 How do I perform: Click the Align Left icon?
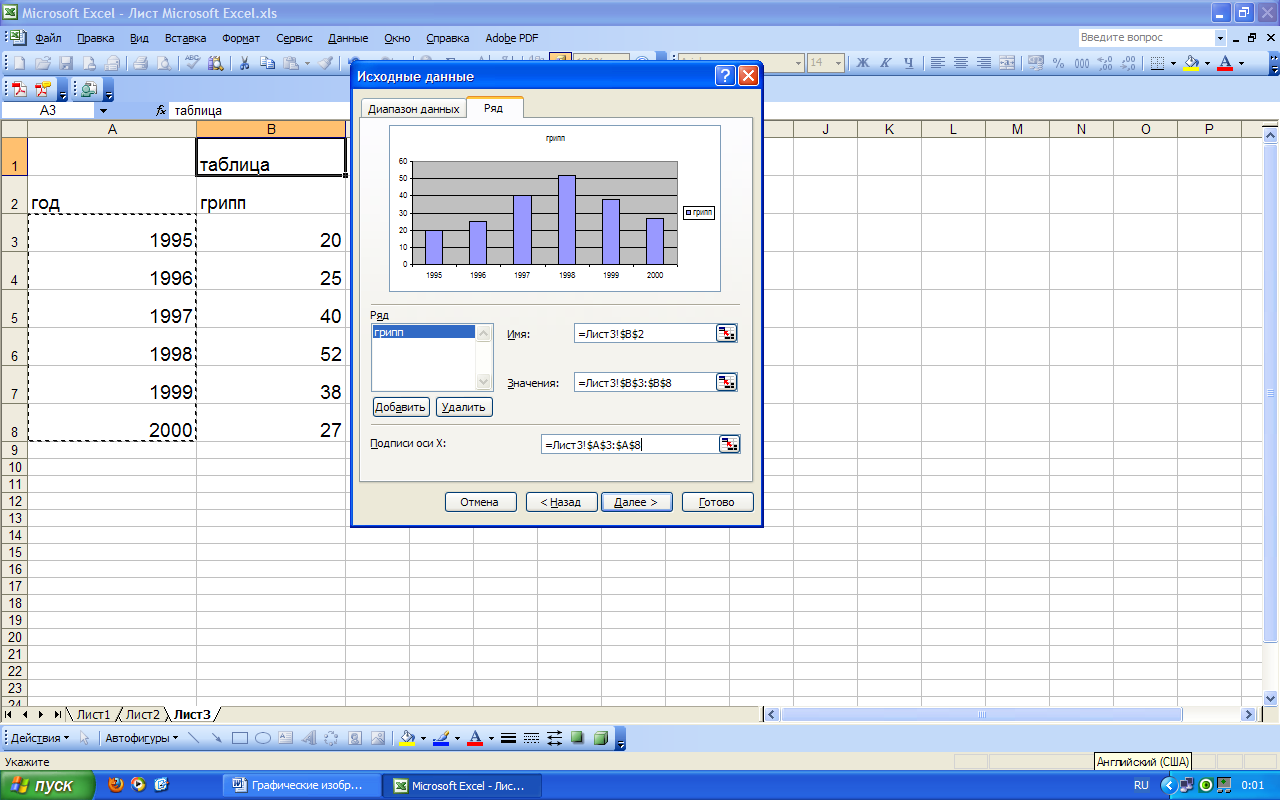pos(938,63)
